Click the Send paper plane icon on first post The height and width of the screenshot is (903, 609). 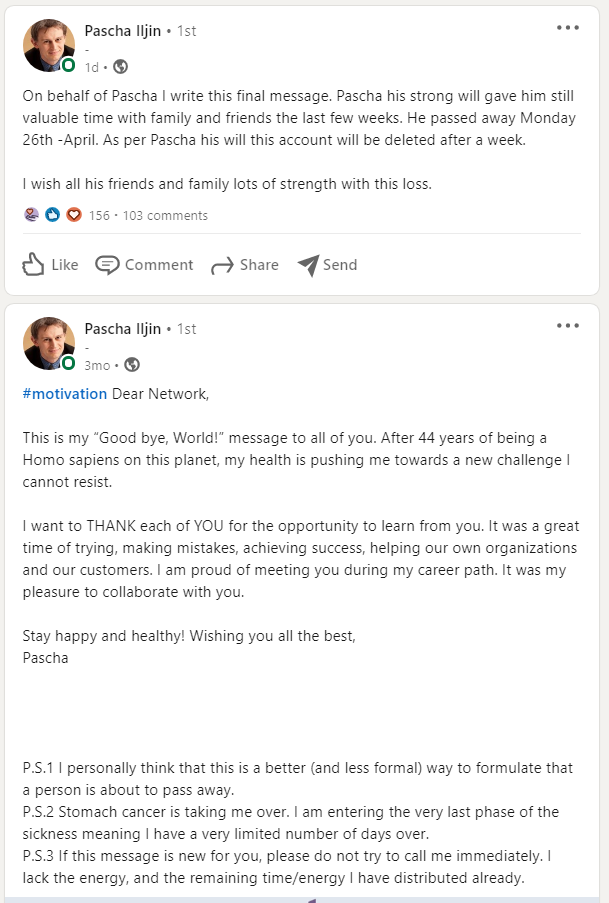tap(307, 264)
